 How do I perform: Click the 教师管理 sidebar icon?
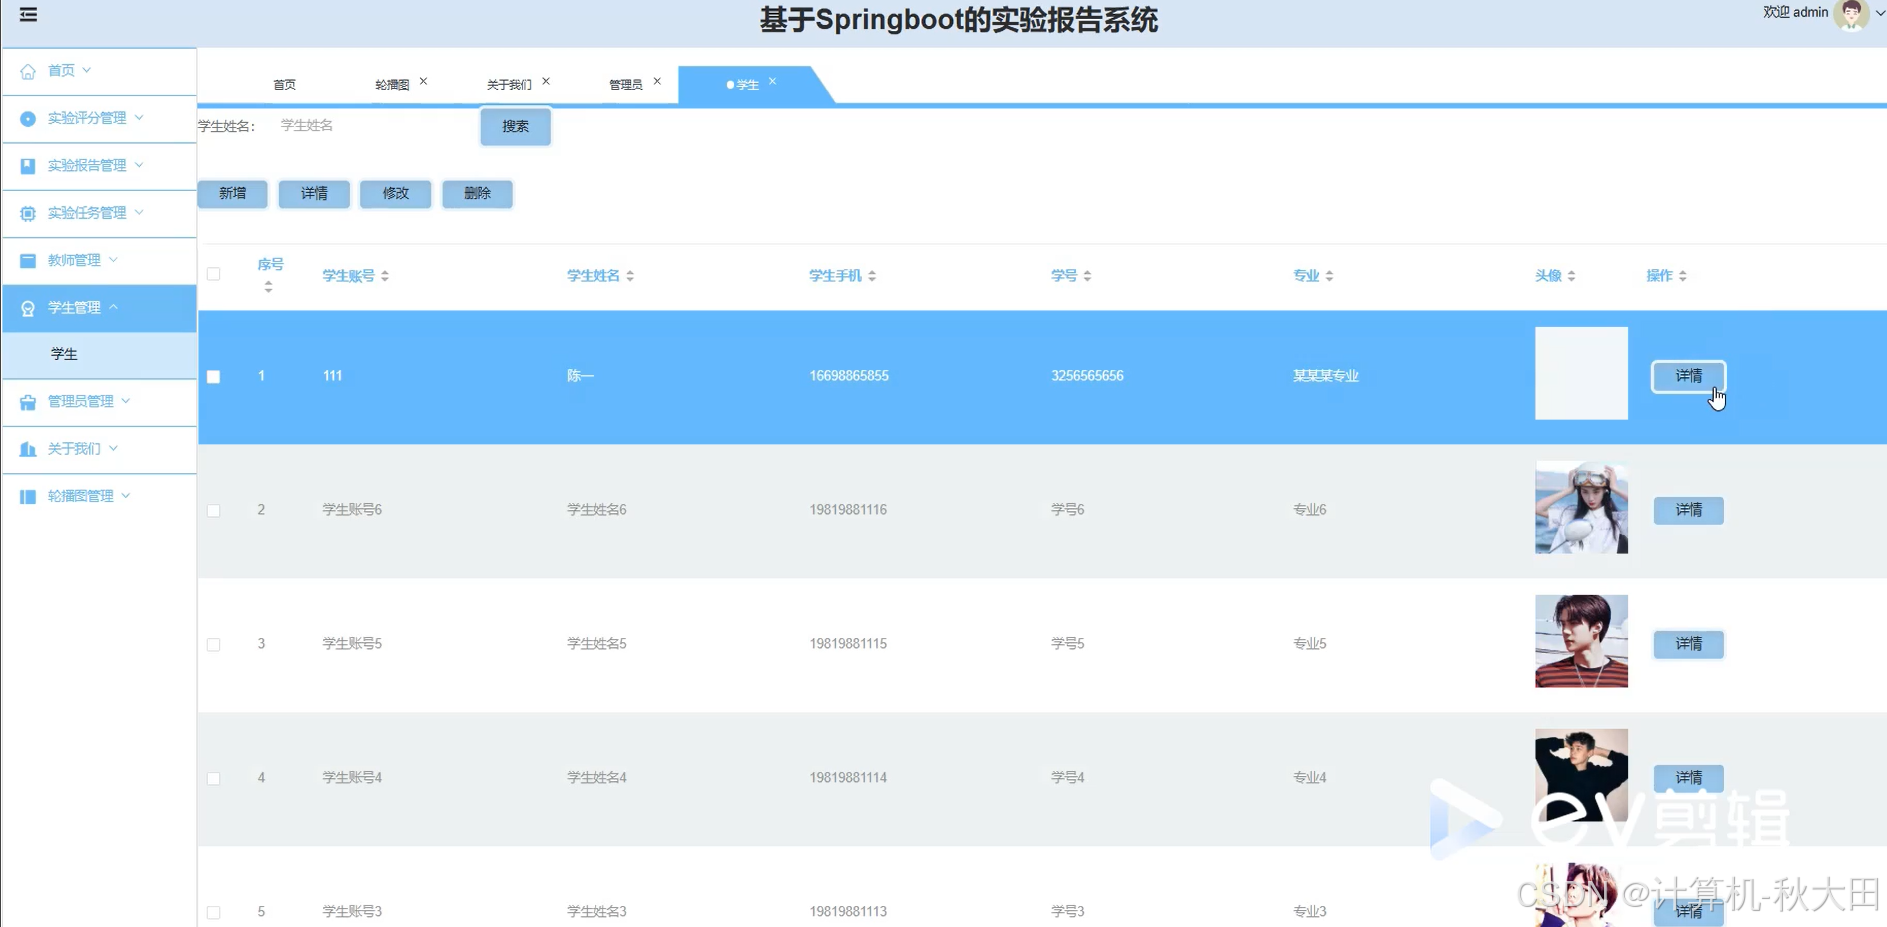27,260
